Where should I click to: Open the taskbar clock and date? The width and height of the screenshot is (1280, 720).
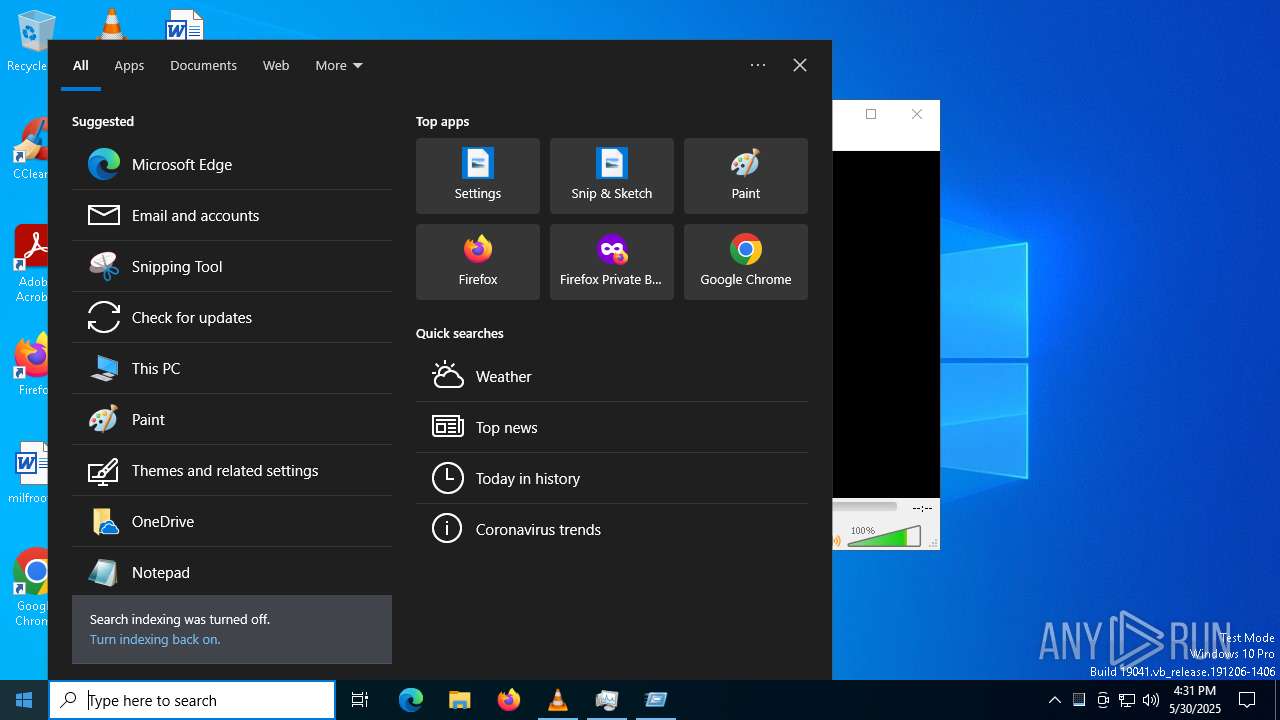tap(1195, 700)
